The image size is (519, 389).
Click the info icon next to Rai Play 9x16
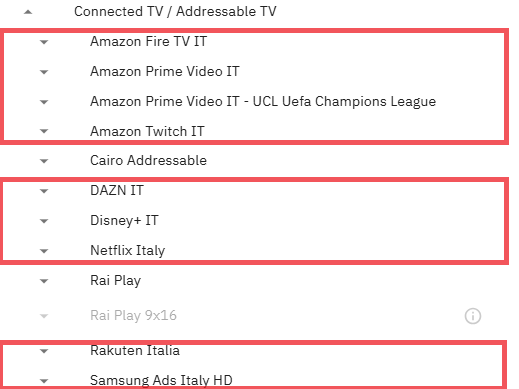pos(473,316)
